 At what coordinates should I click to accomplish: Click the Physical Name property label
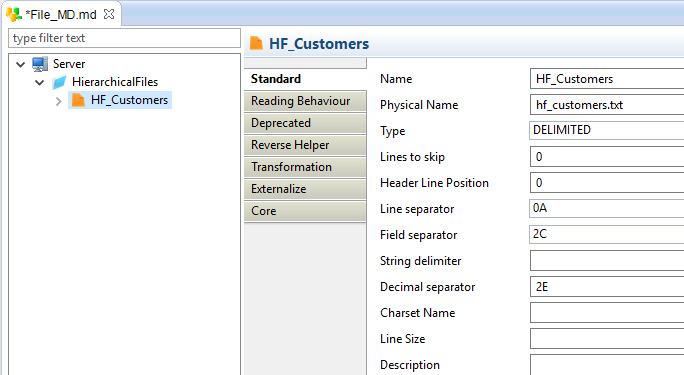pyautogui.click(x=419, y=105)
